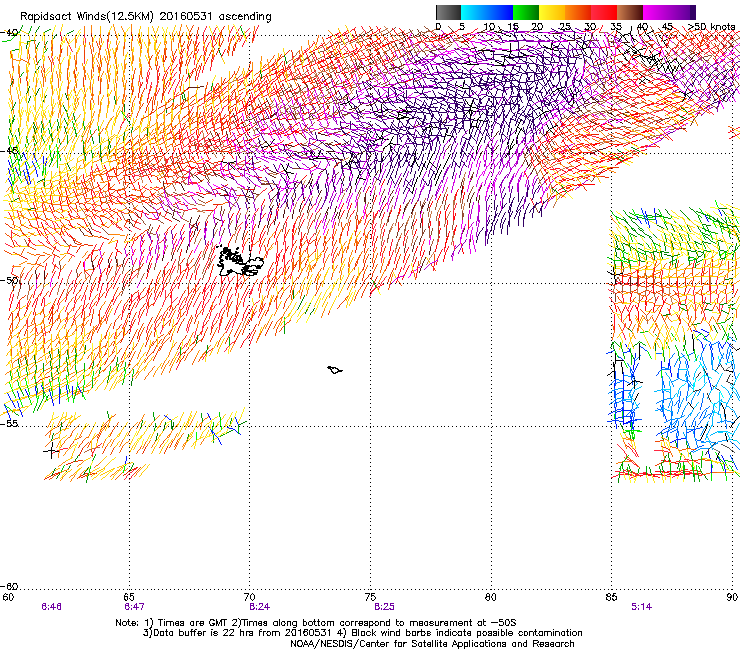Click the '75' longitude axis label

point(370,597)
